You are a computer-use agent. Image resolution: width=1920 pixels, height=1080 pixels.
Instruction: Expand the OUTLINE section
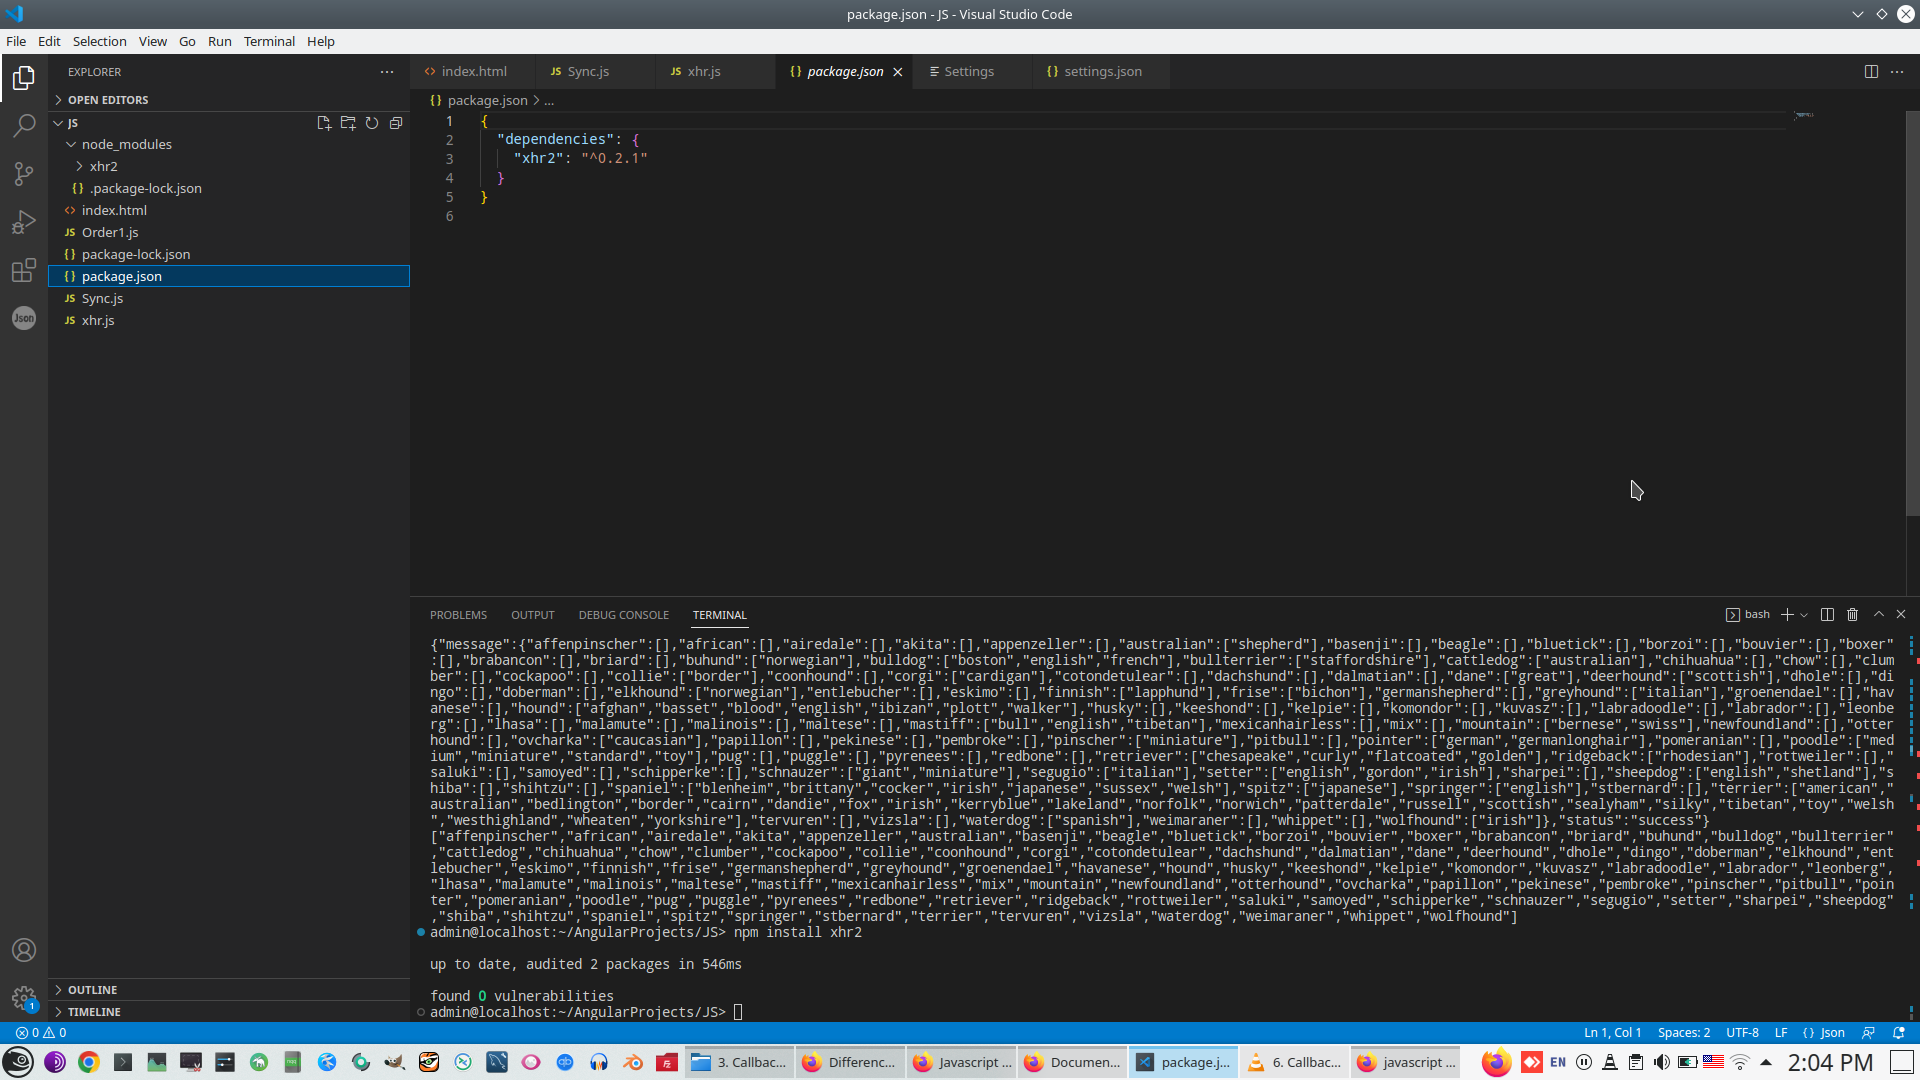[x=92, y=990]
